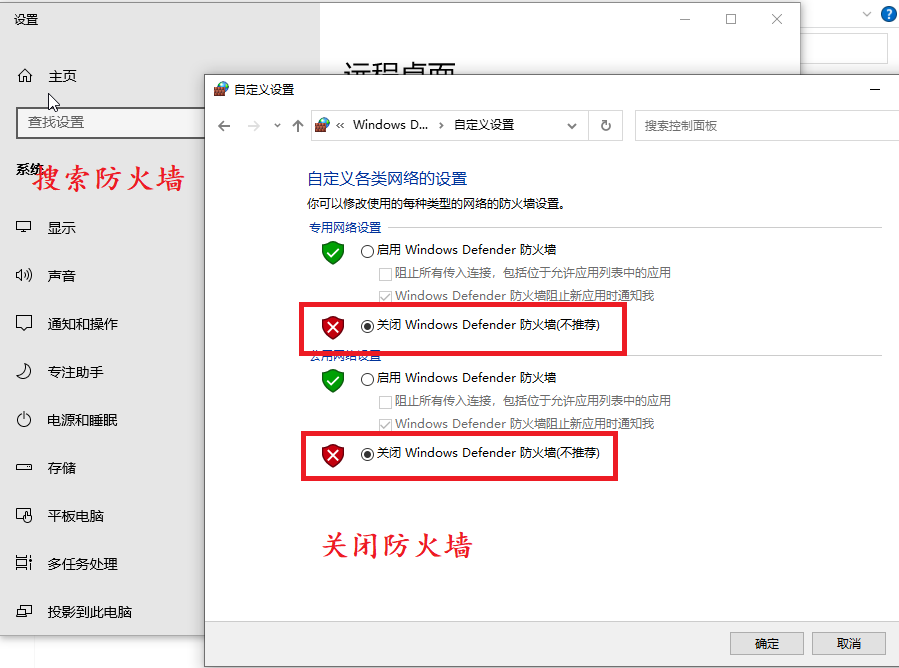The image size is (899, 668).
Task: Select 关闭 firewall for public network
Action: [367, 454]
